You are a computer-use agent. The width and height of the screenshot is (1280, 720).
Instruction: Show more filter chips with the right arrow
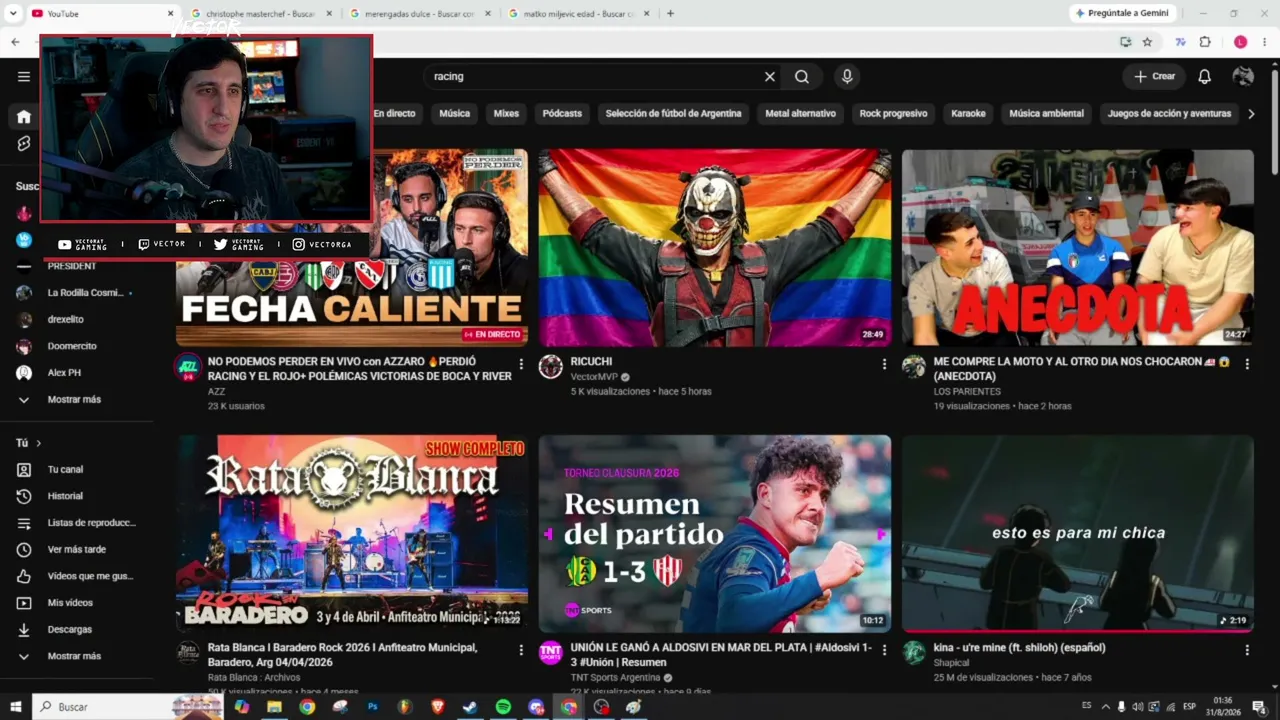coord(1251,114)
